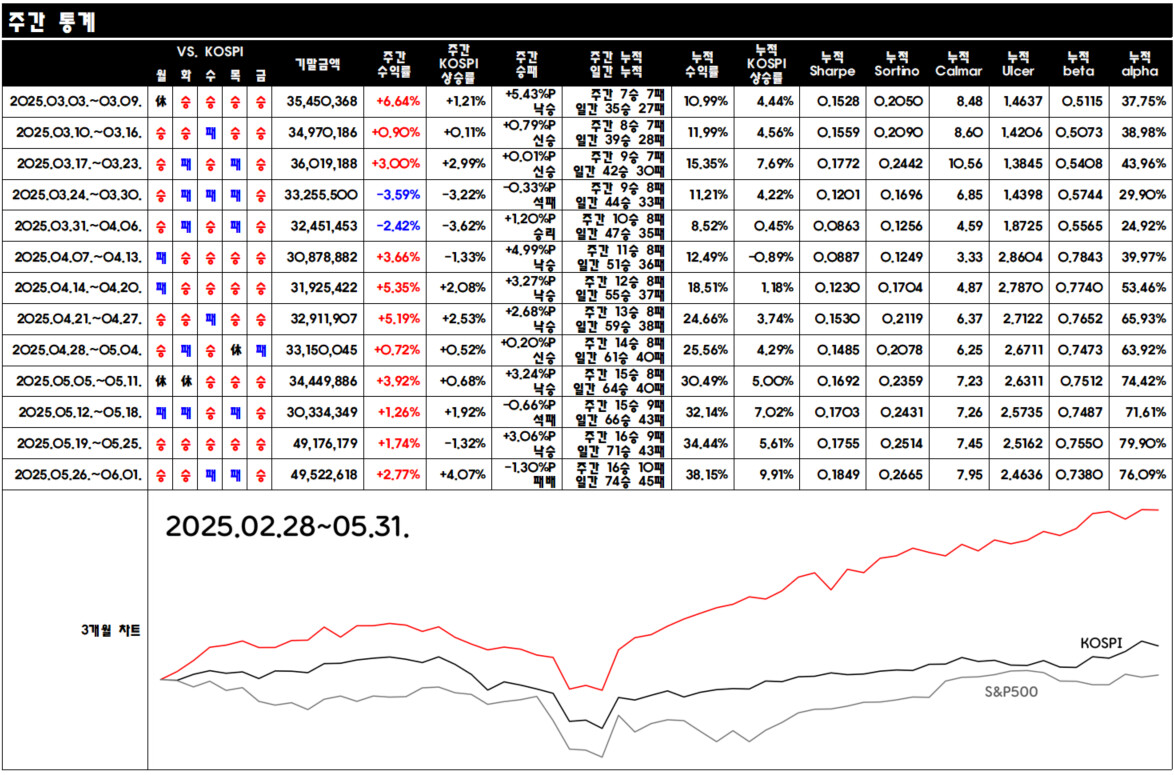This screenshot has width=1174, height=775.
Task: Click the weekly KOSPI change -3.62%
Action: point(464,225)
